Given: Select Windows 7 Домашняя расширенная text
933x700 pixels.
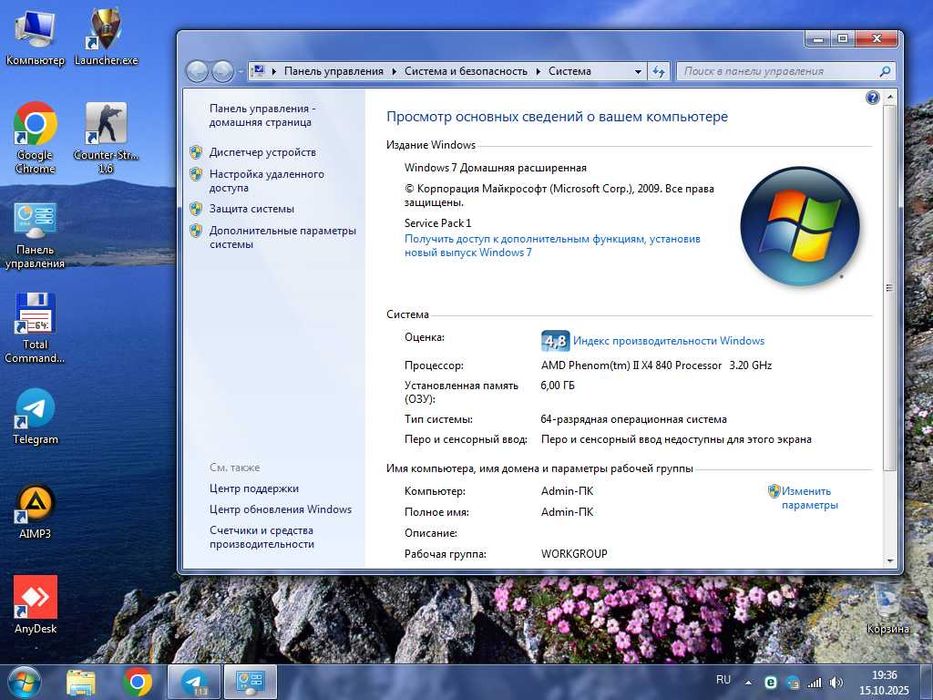Looking at the screenshot, I should 496,168.
